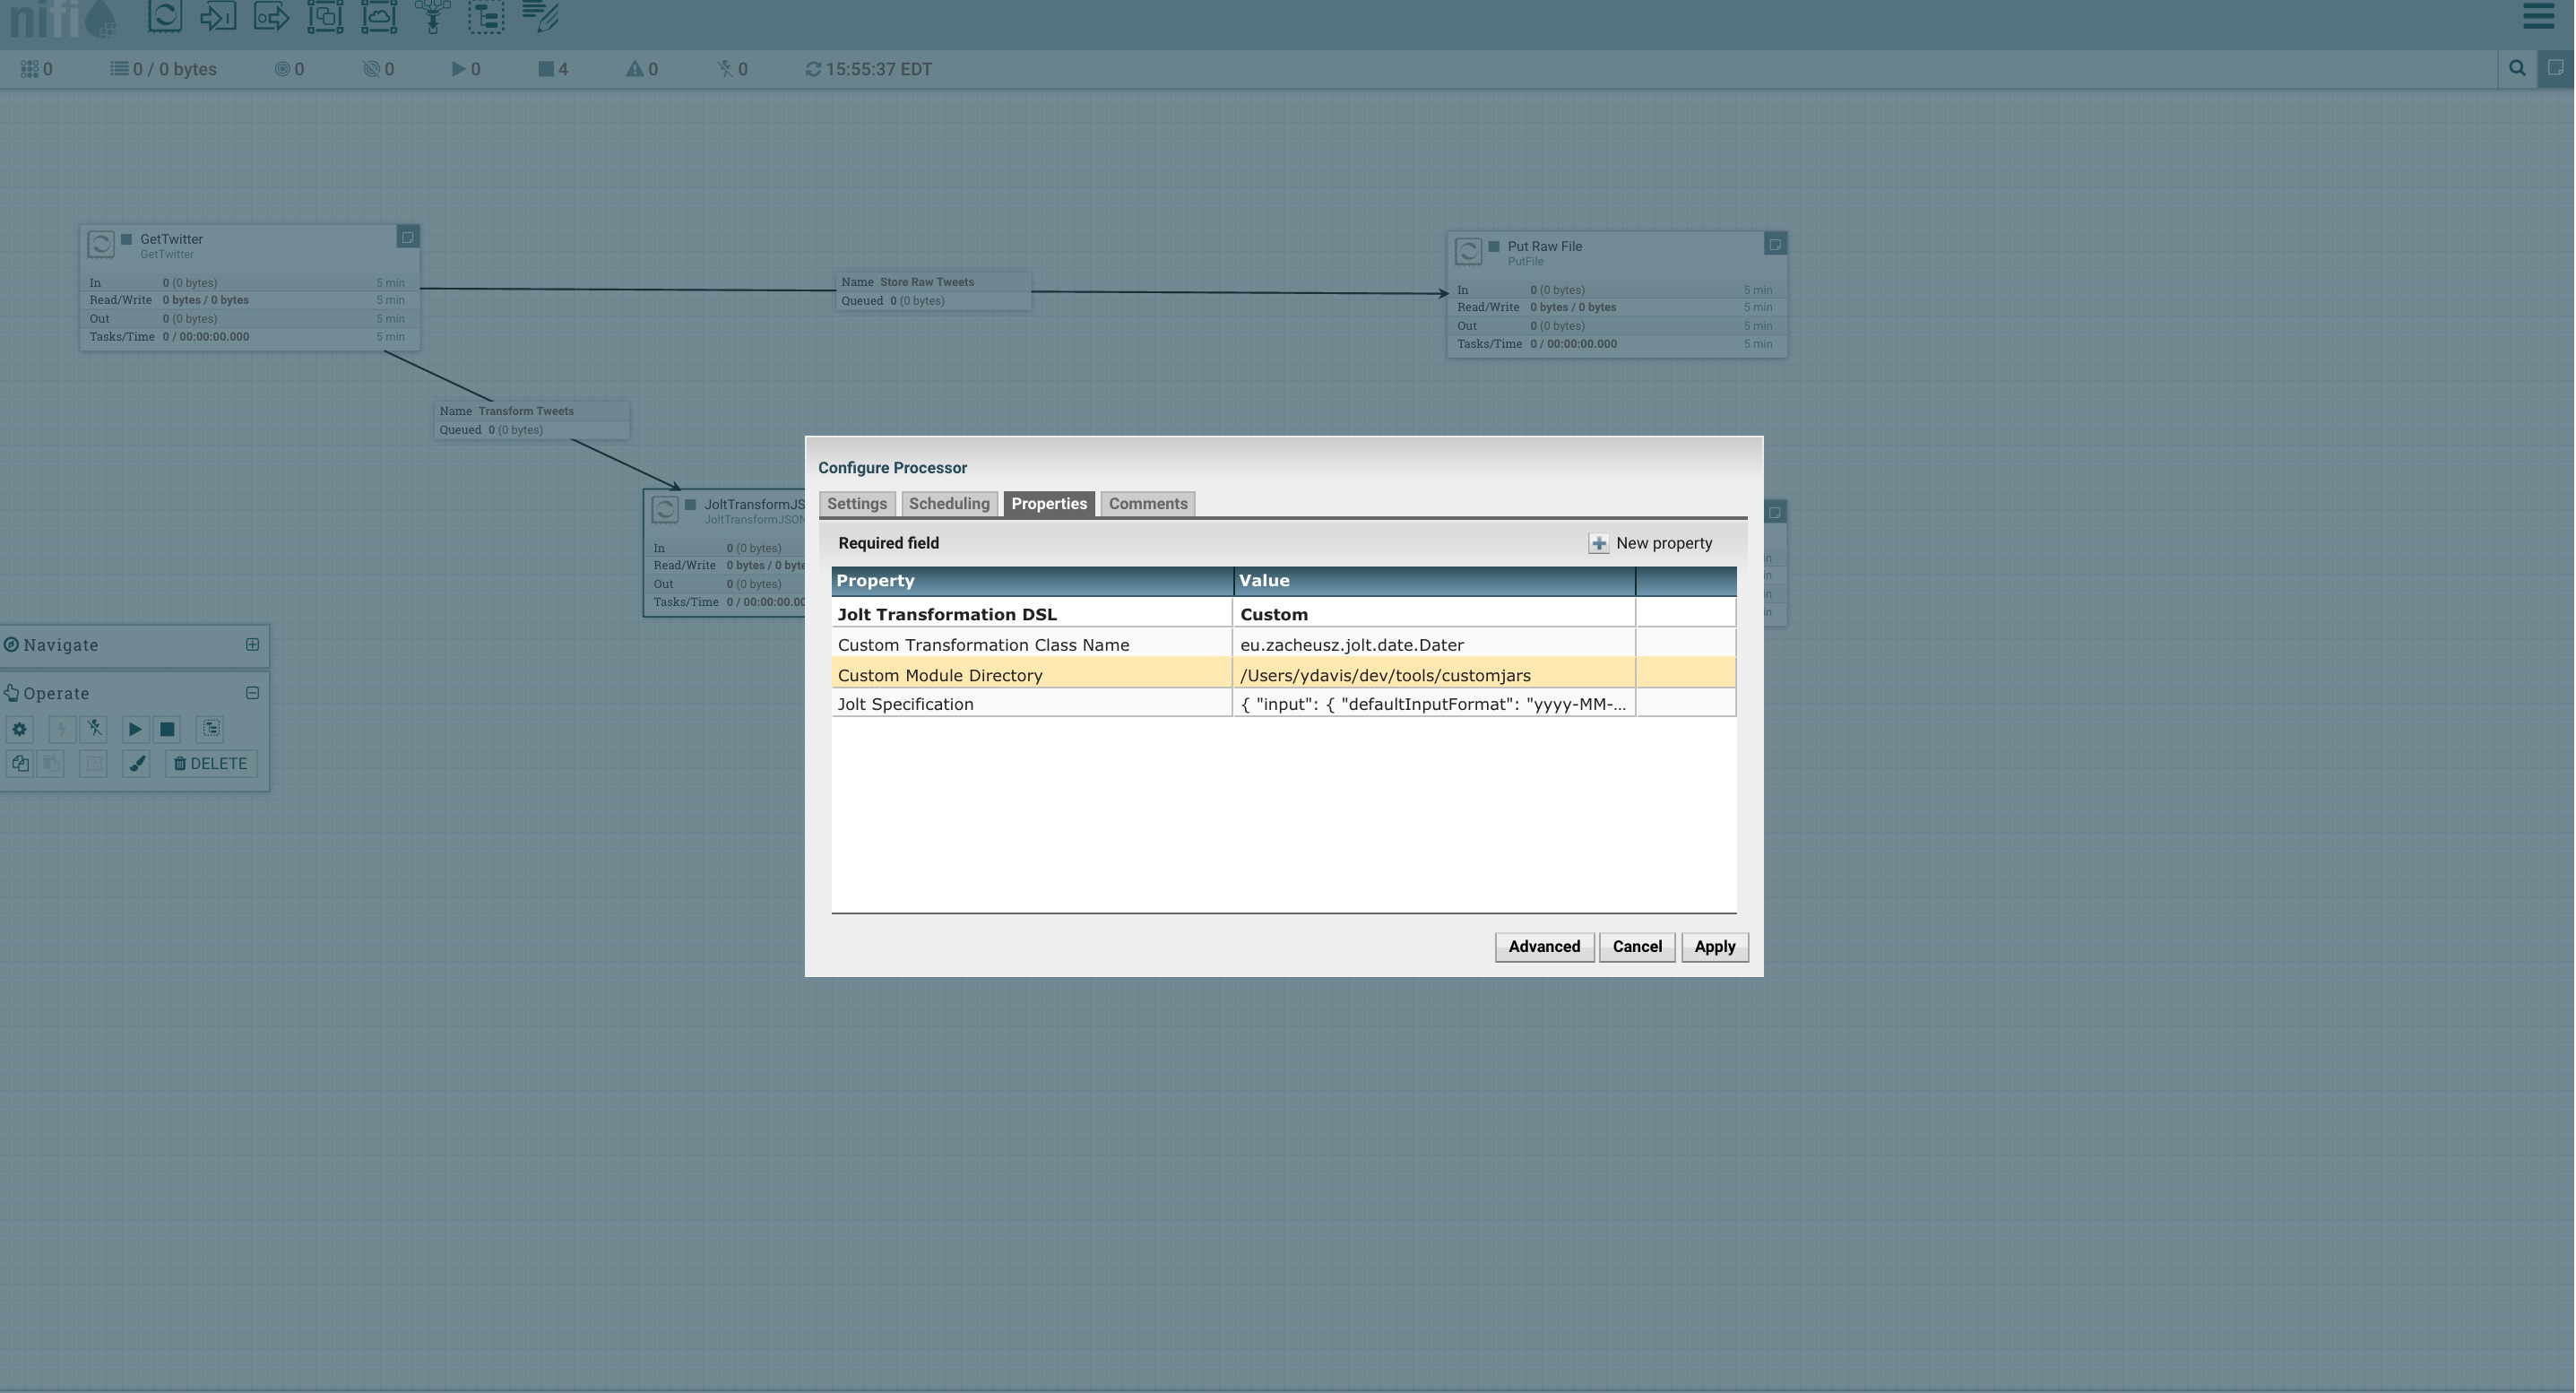Click the Cancel button

(1637, 947)
